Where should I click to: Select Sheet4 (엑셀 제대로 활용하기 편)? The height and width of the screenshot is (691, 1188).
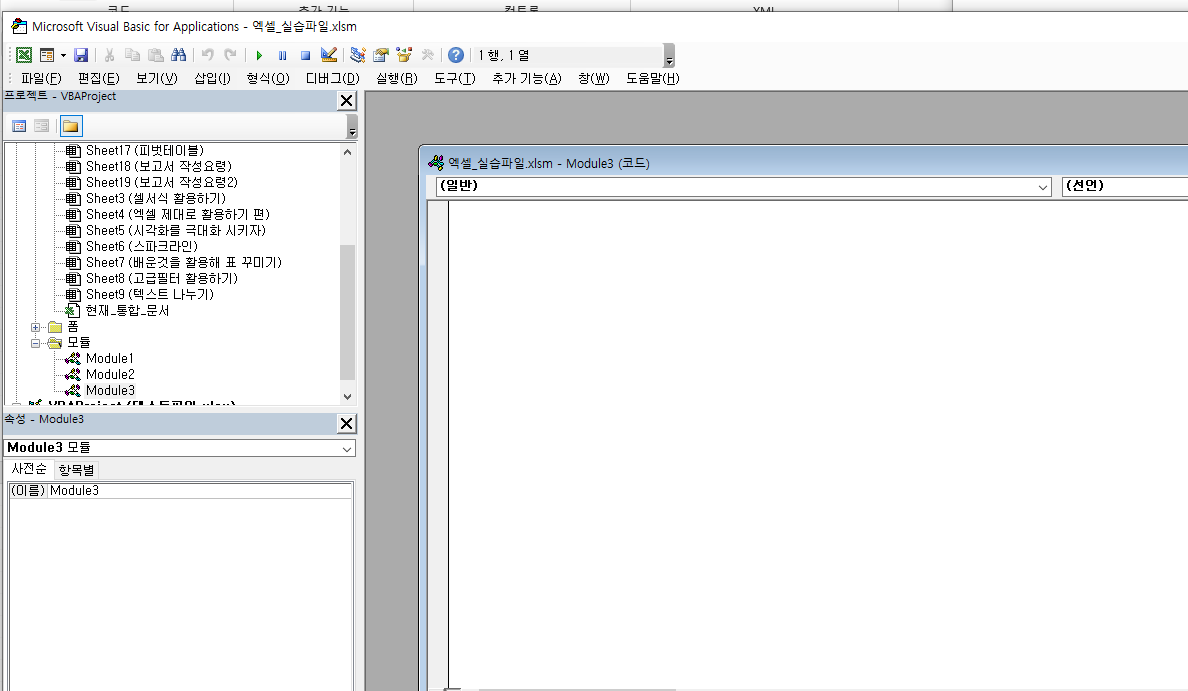coord(177,214)
